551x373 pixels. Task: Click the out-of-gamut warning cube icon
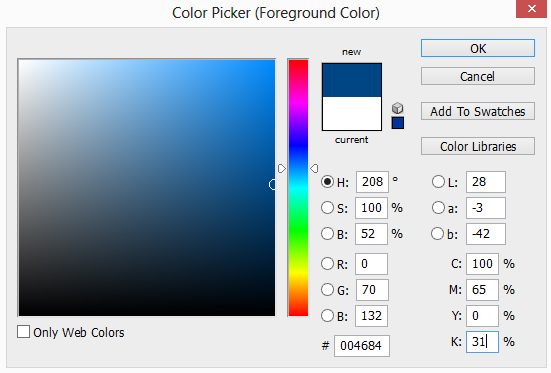click(x=397, y=108)
